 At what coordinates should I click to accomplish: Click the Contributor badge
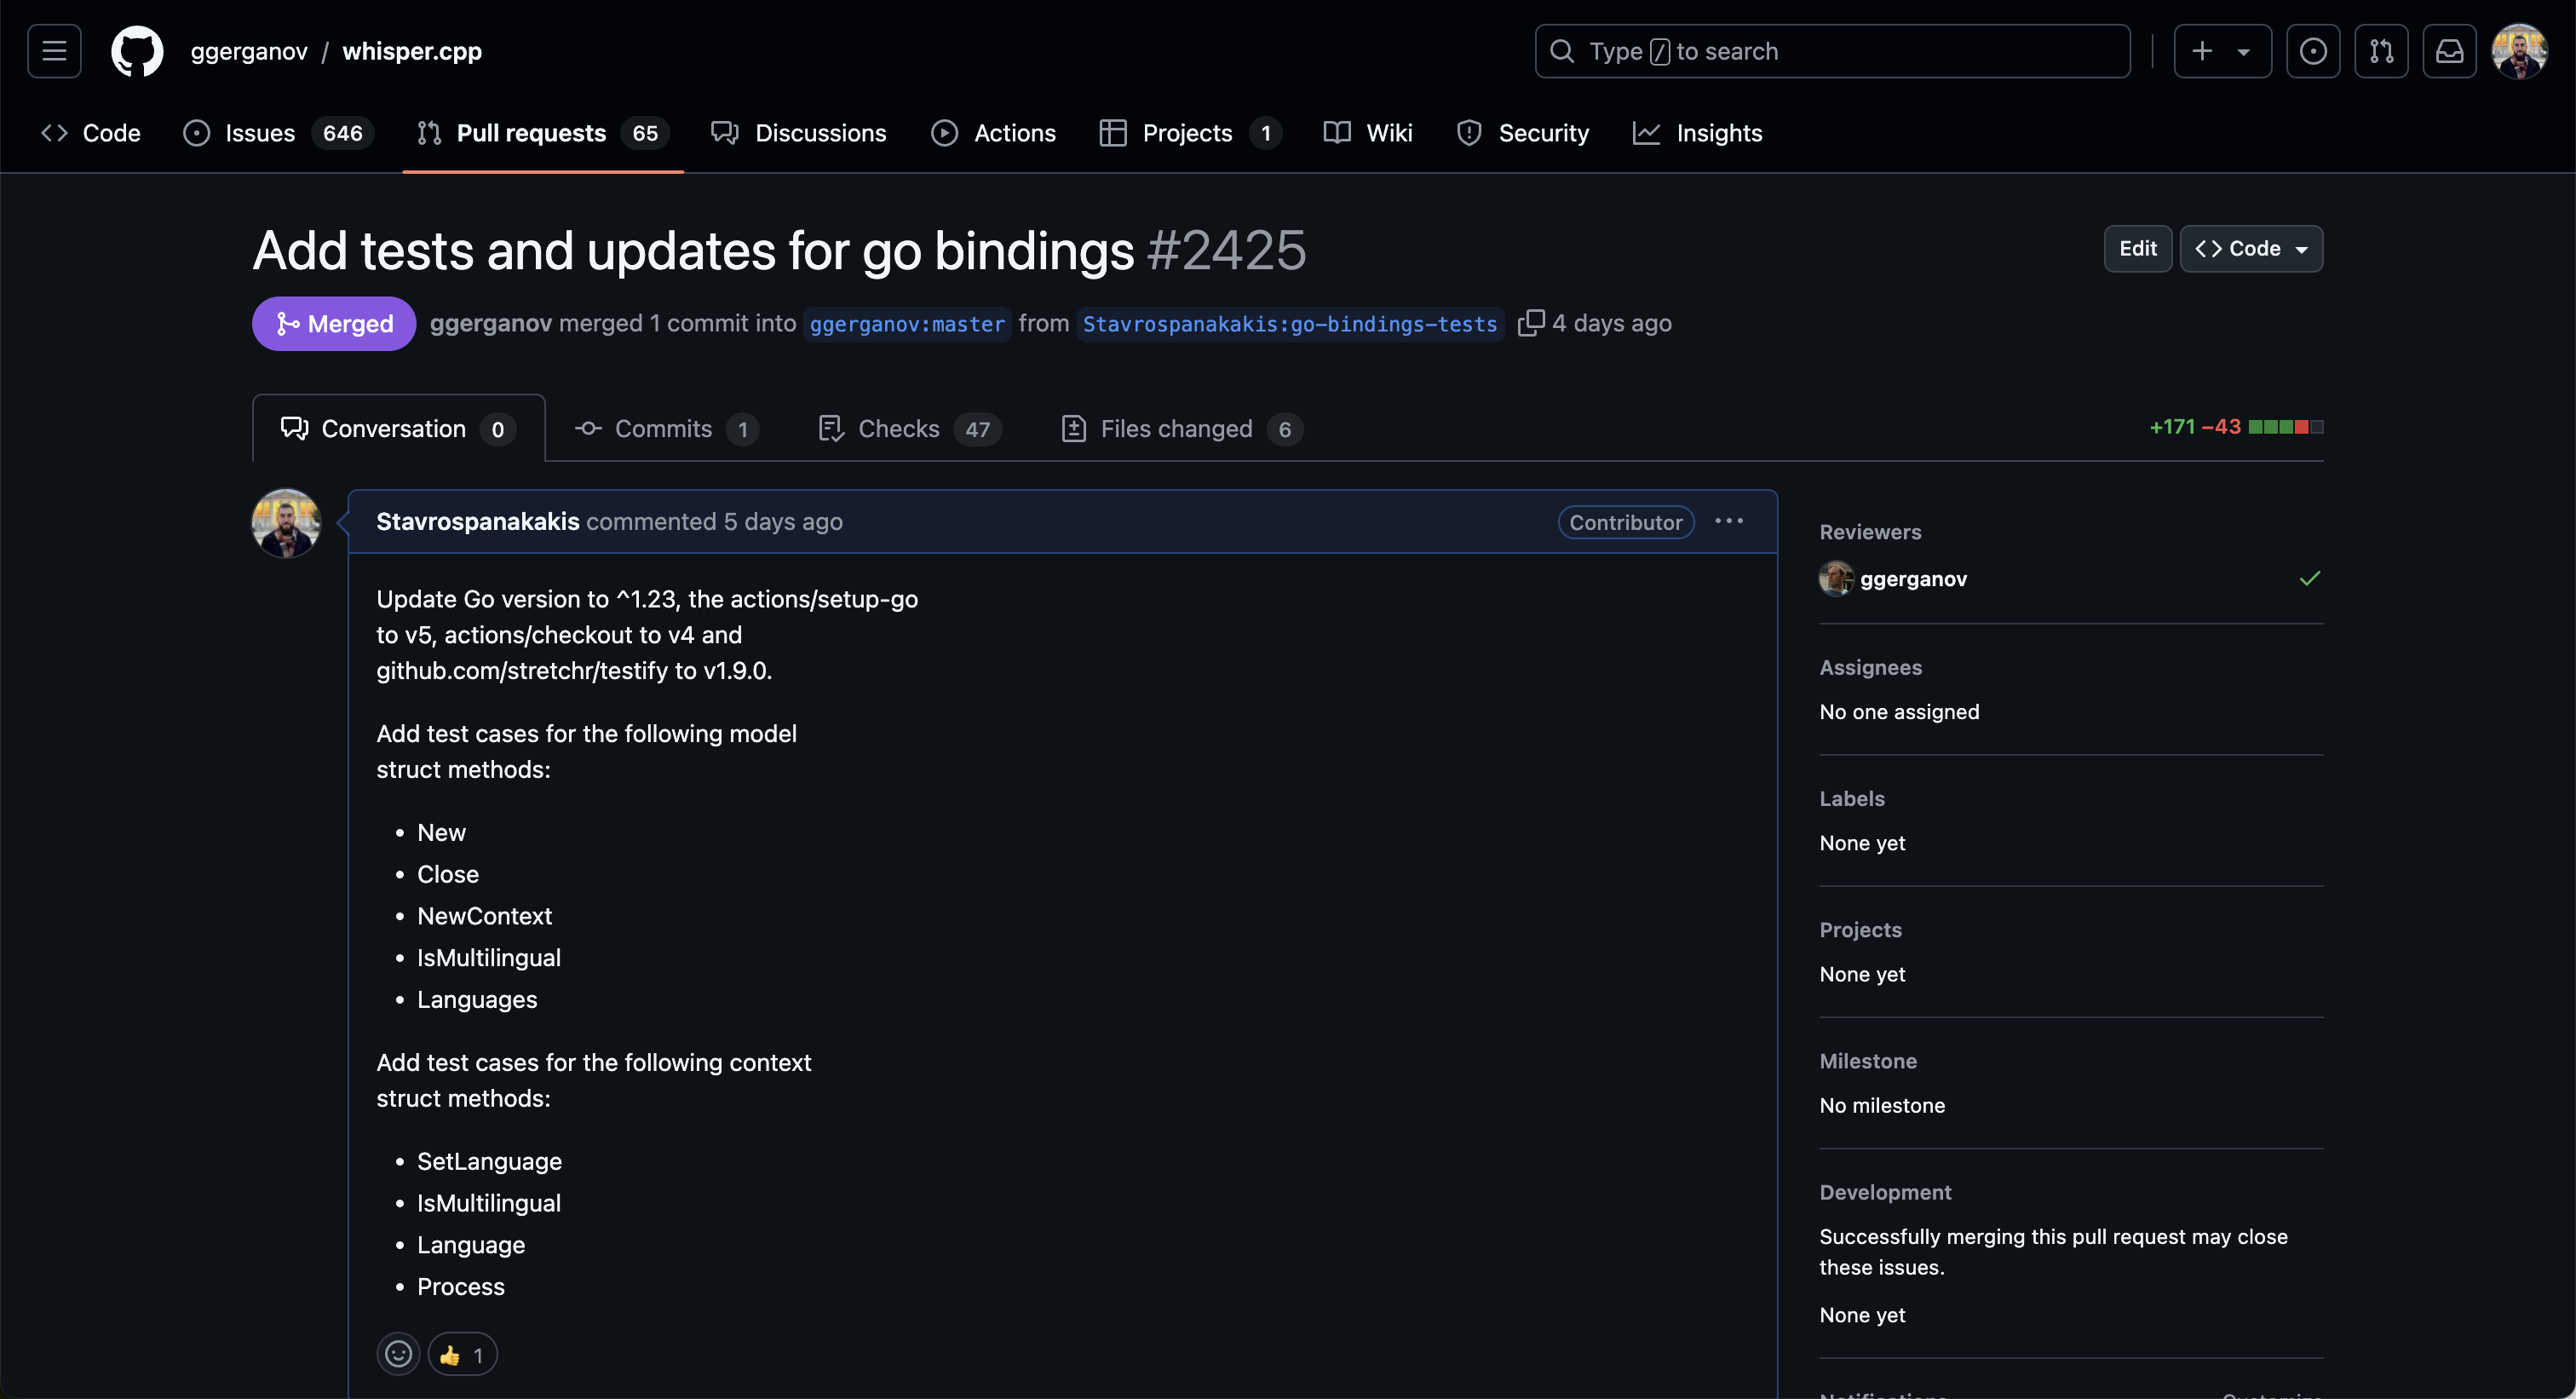tap(1625, 521)
